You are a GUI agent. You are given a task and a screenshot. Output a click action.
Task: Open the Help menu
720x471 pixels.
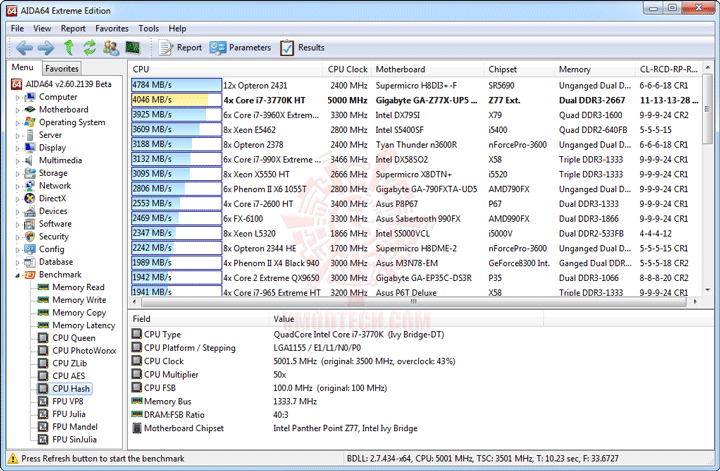tap(177, 28)
